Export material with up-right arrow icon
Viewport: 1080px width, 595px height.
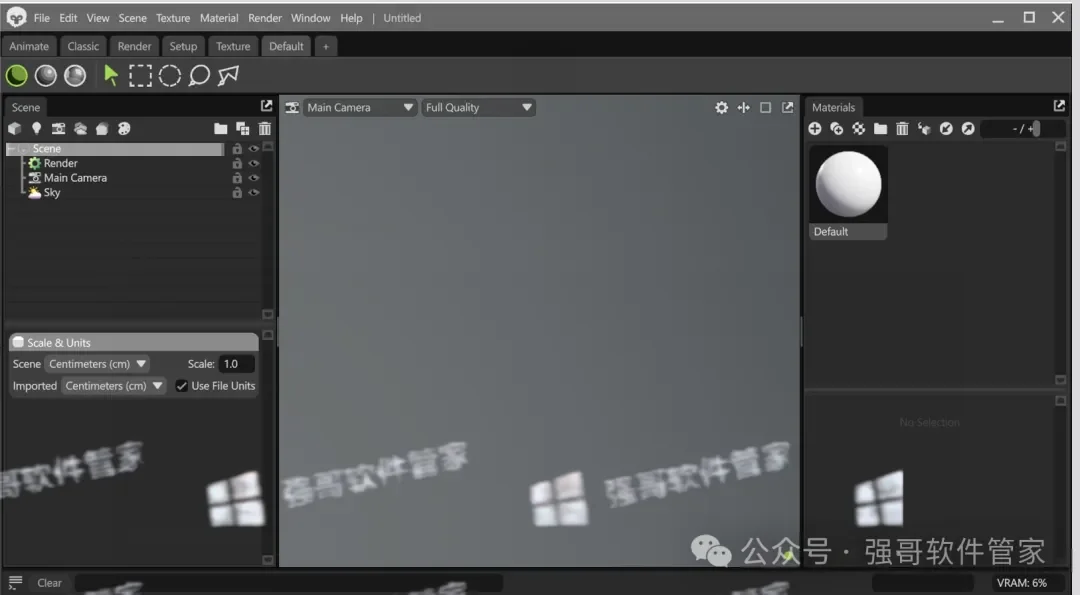968,129
